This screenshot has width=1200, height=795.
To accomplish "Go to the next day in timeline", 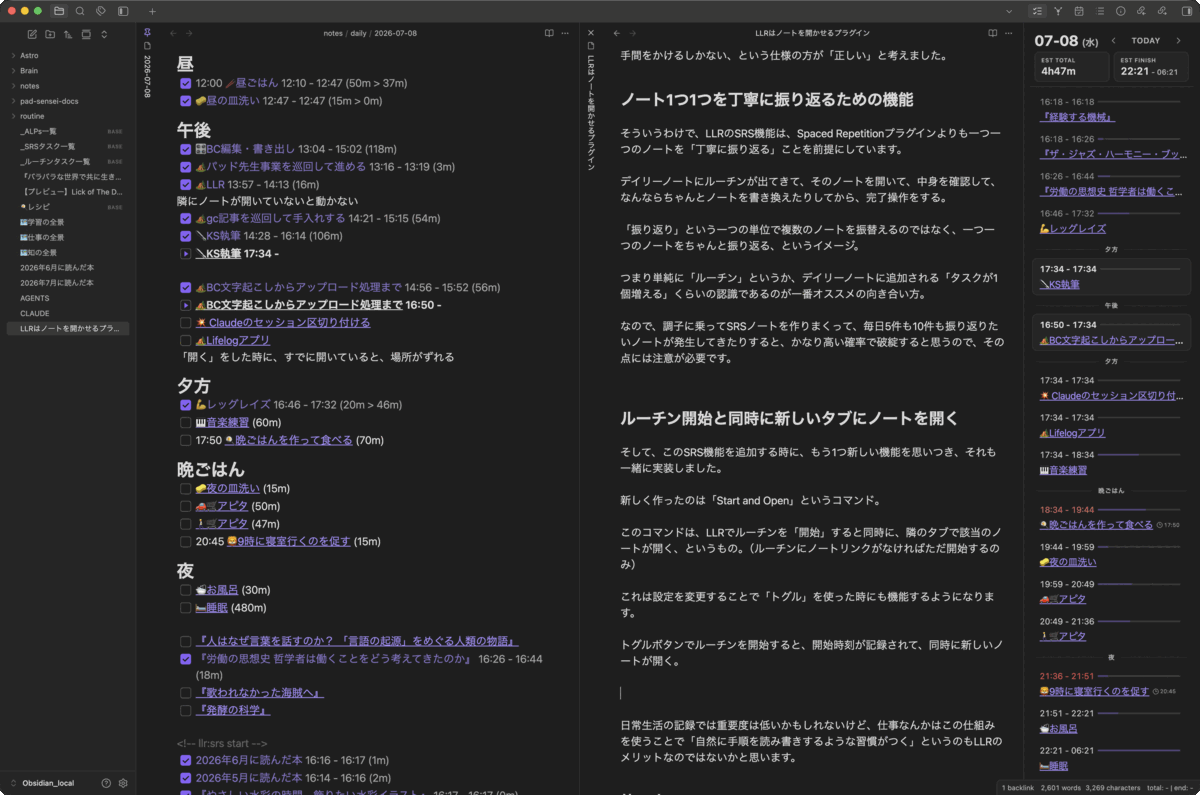I will tap(1178, 41).
